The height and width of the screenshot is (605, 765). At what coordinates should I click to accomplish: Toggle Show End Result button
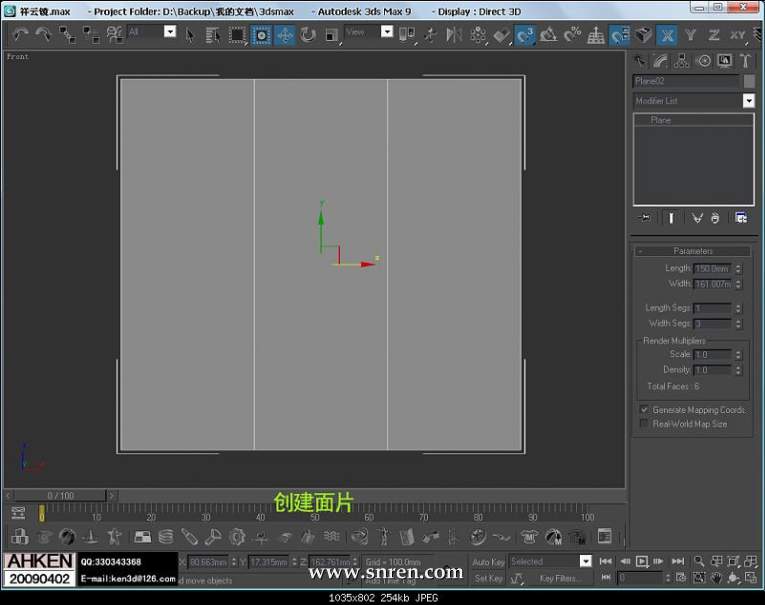pos(671,218)
